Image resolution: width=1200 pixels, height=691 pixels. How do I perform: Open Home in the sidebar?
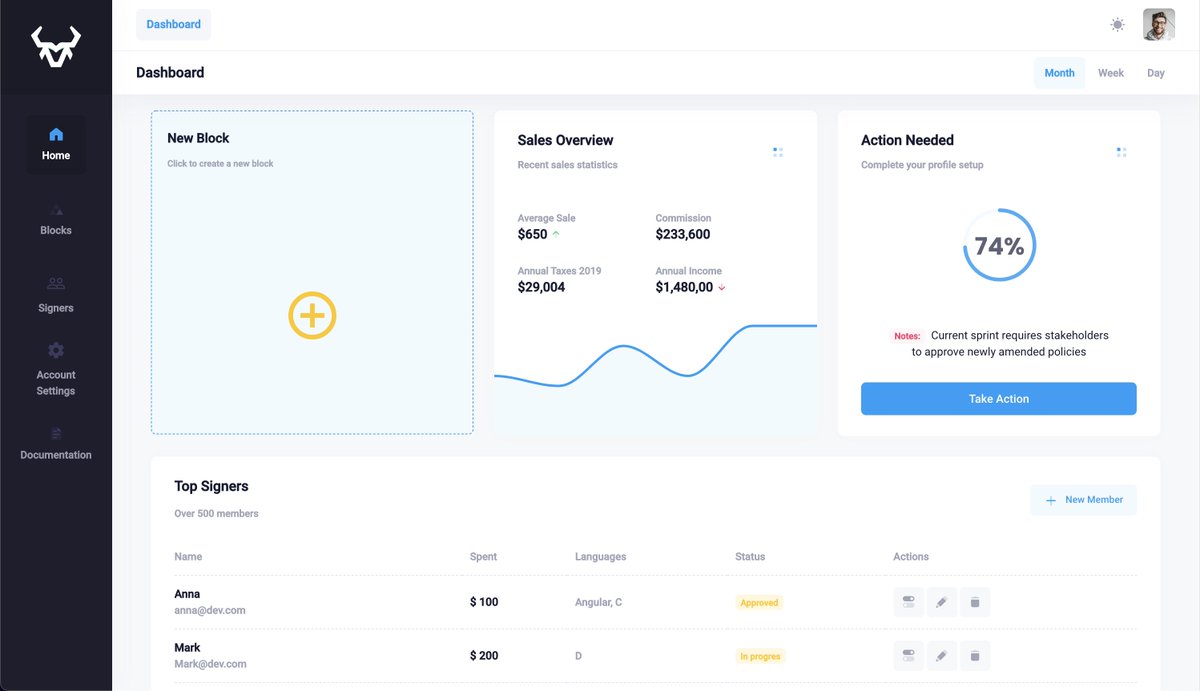tap(56, 144)
